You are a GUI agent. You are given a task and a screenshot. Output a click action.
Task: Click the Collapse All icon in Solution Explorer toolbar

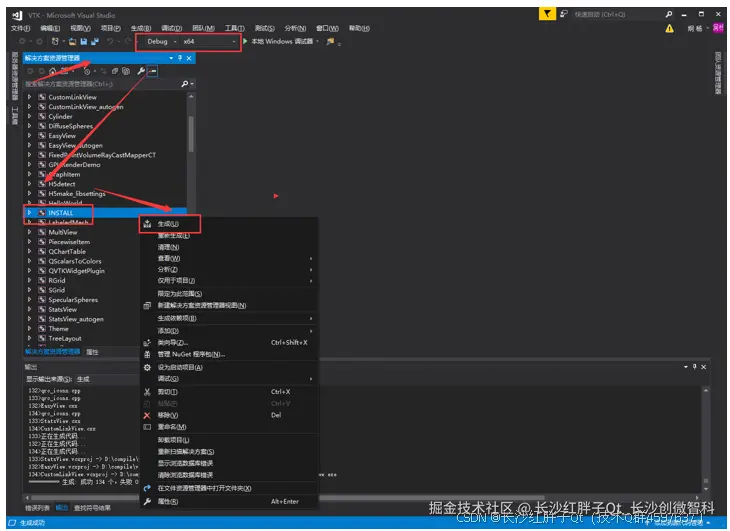(115, 71)
